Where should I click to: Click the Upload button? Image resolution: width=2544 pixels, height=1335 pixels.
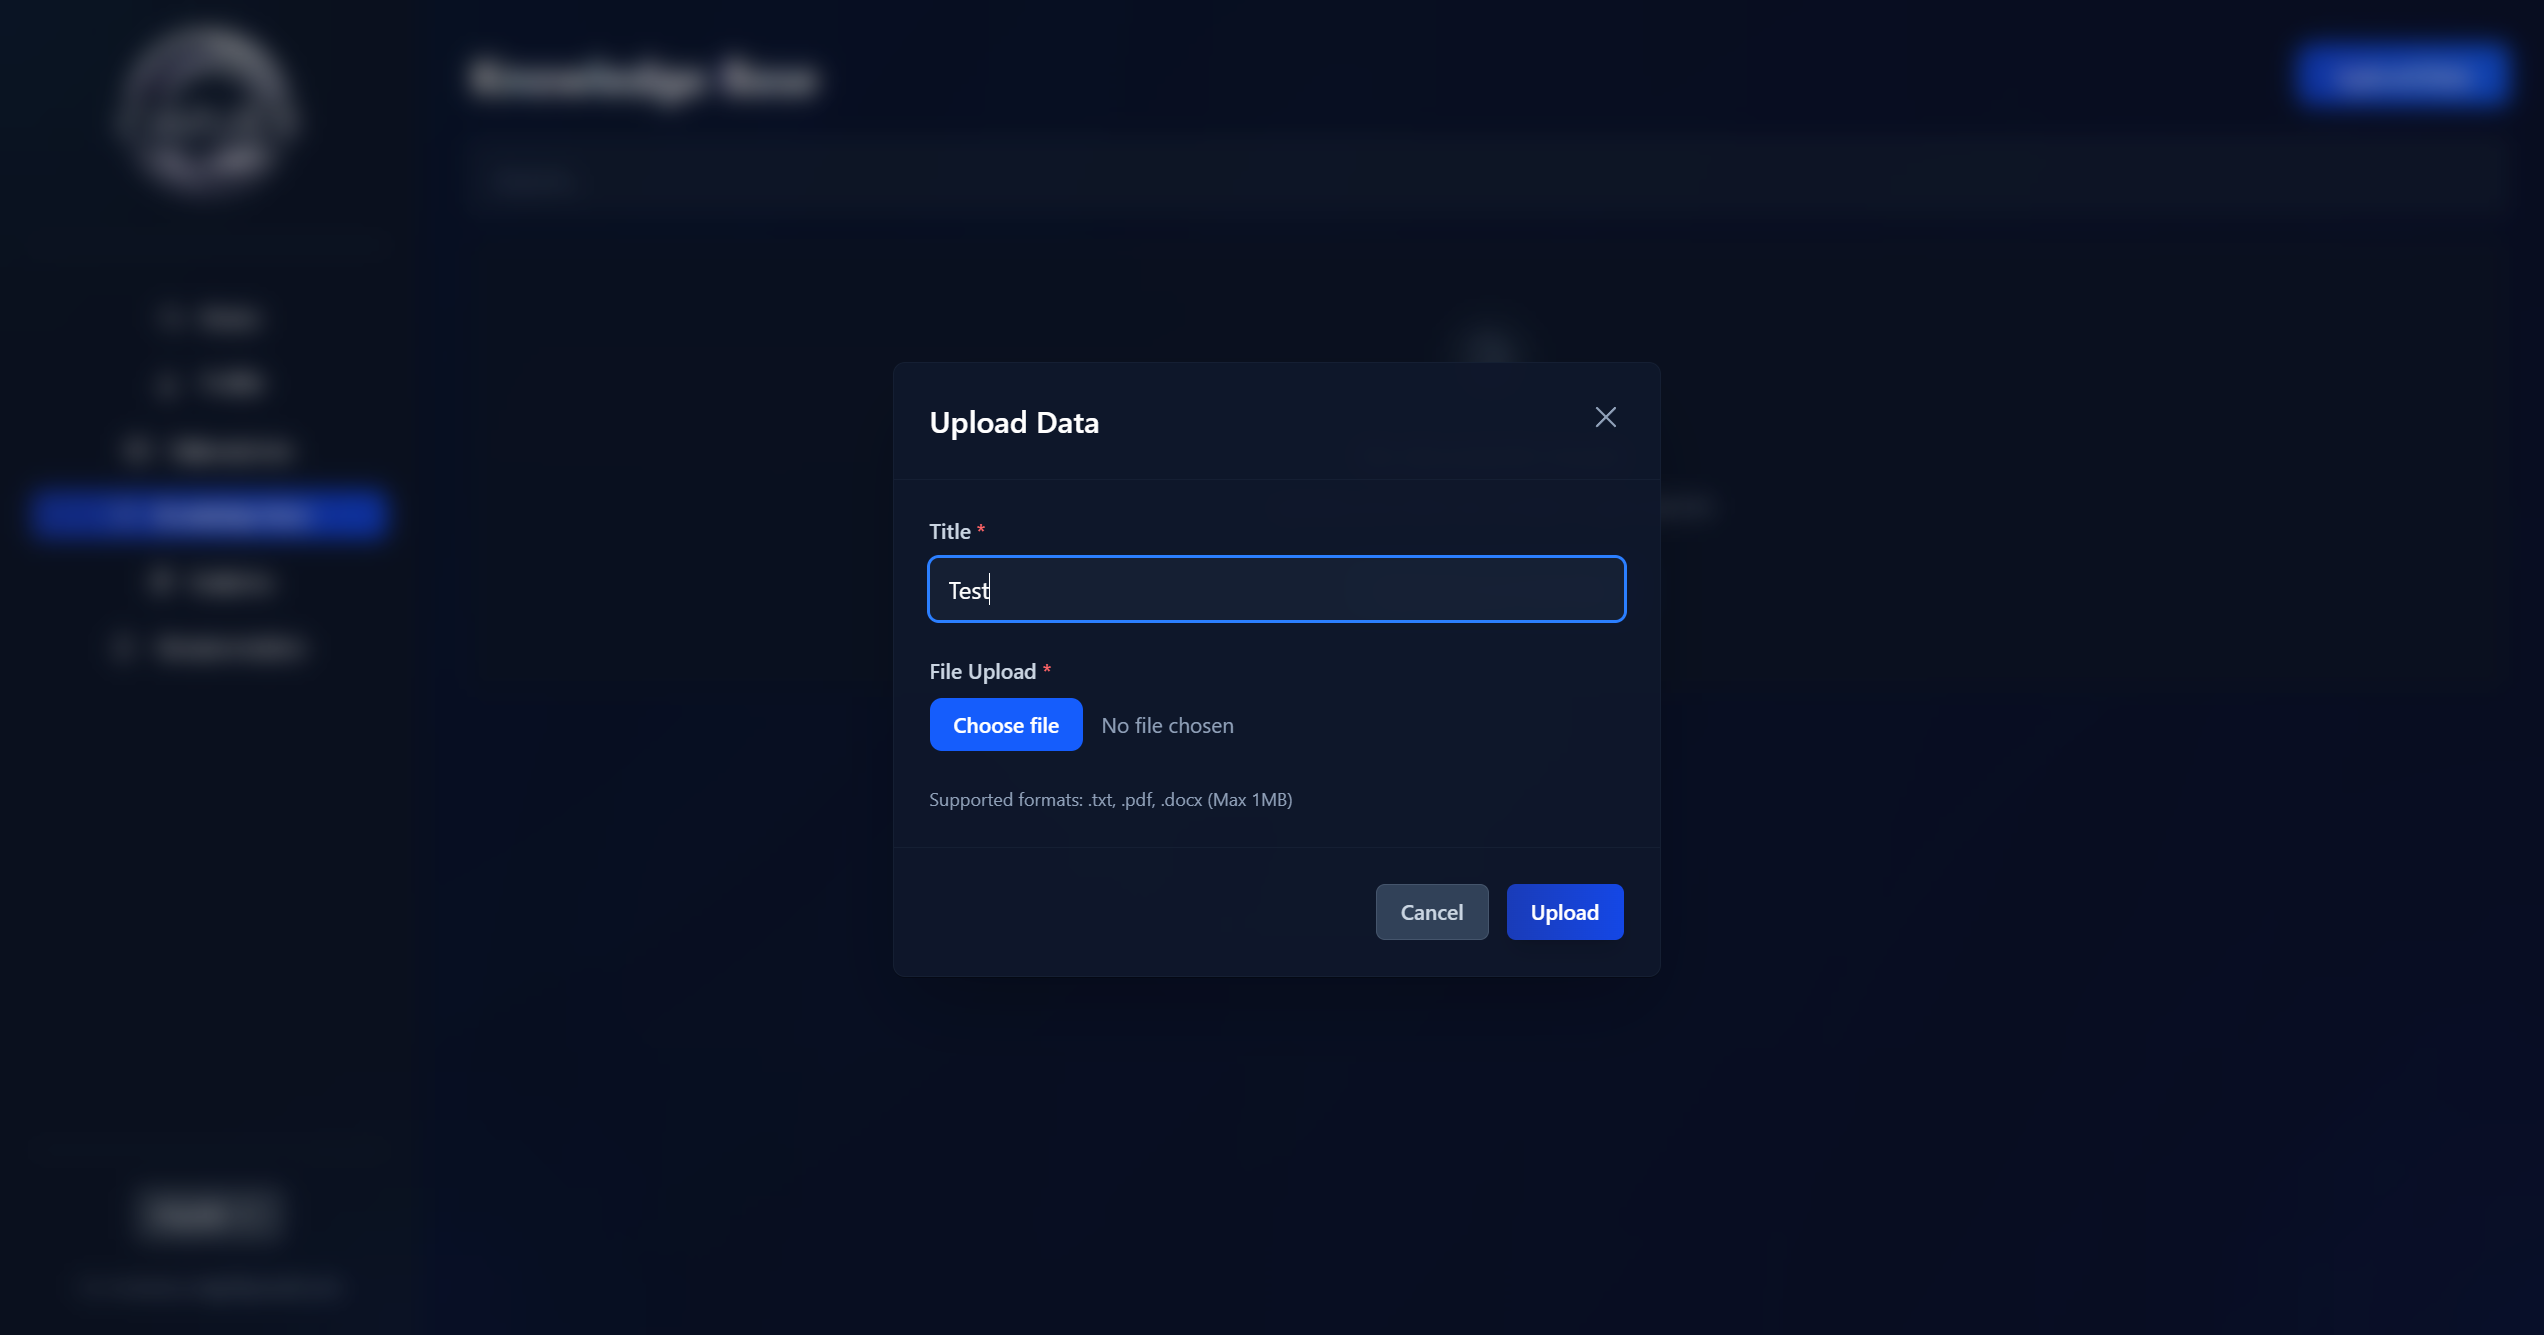tap(1564, 912)
